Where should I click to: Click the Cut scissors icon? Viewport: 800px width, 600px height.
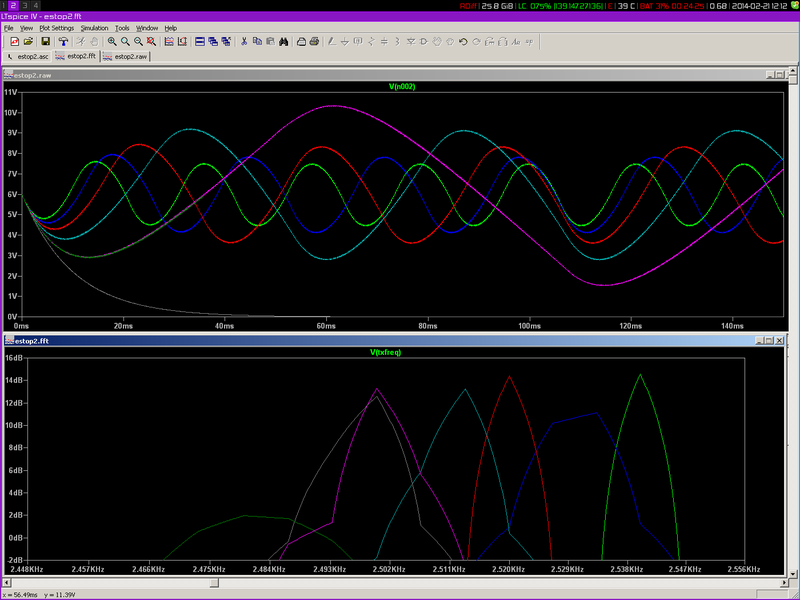243,41
